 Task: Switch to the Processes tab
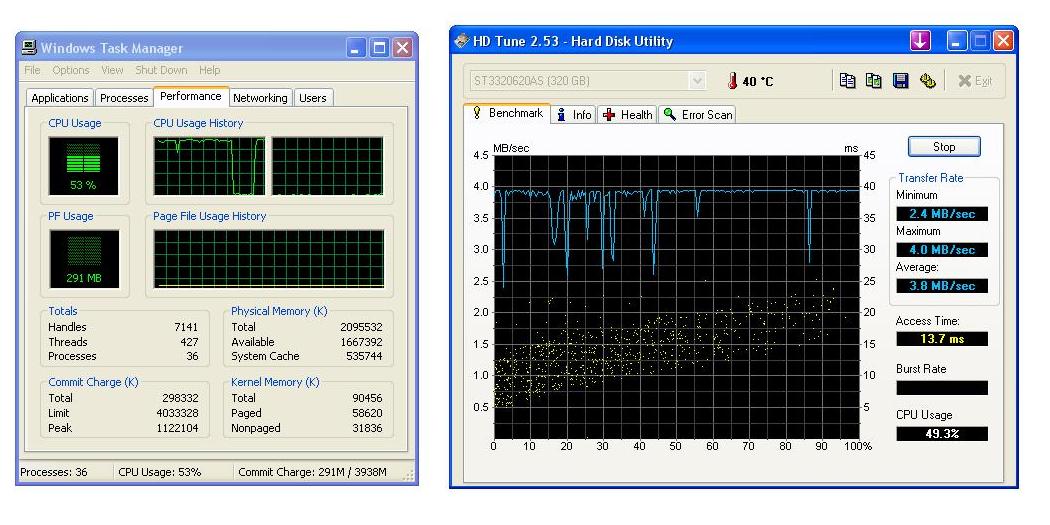coord(124,98)
